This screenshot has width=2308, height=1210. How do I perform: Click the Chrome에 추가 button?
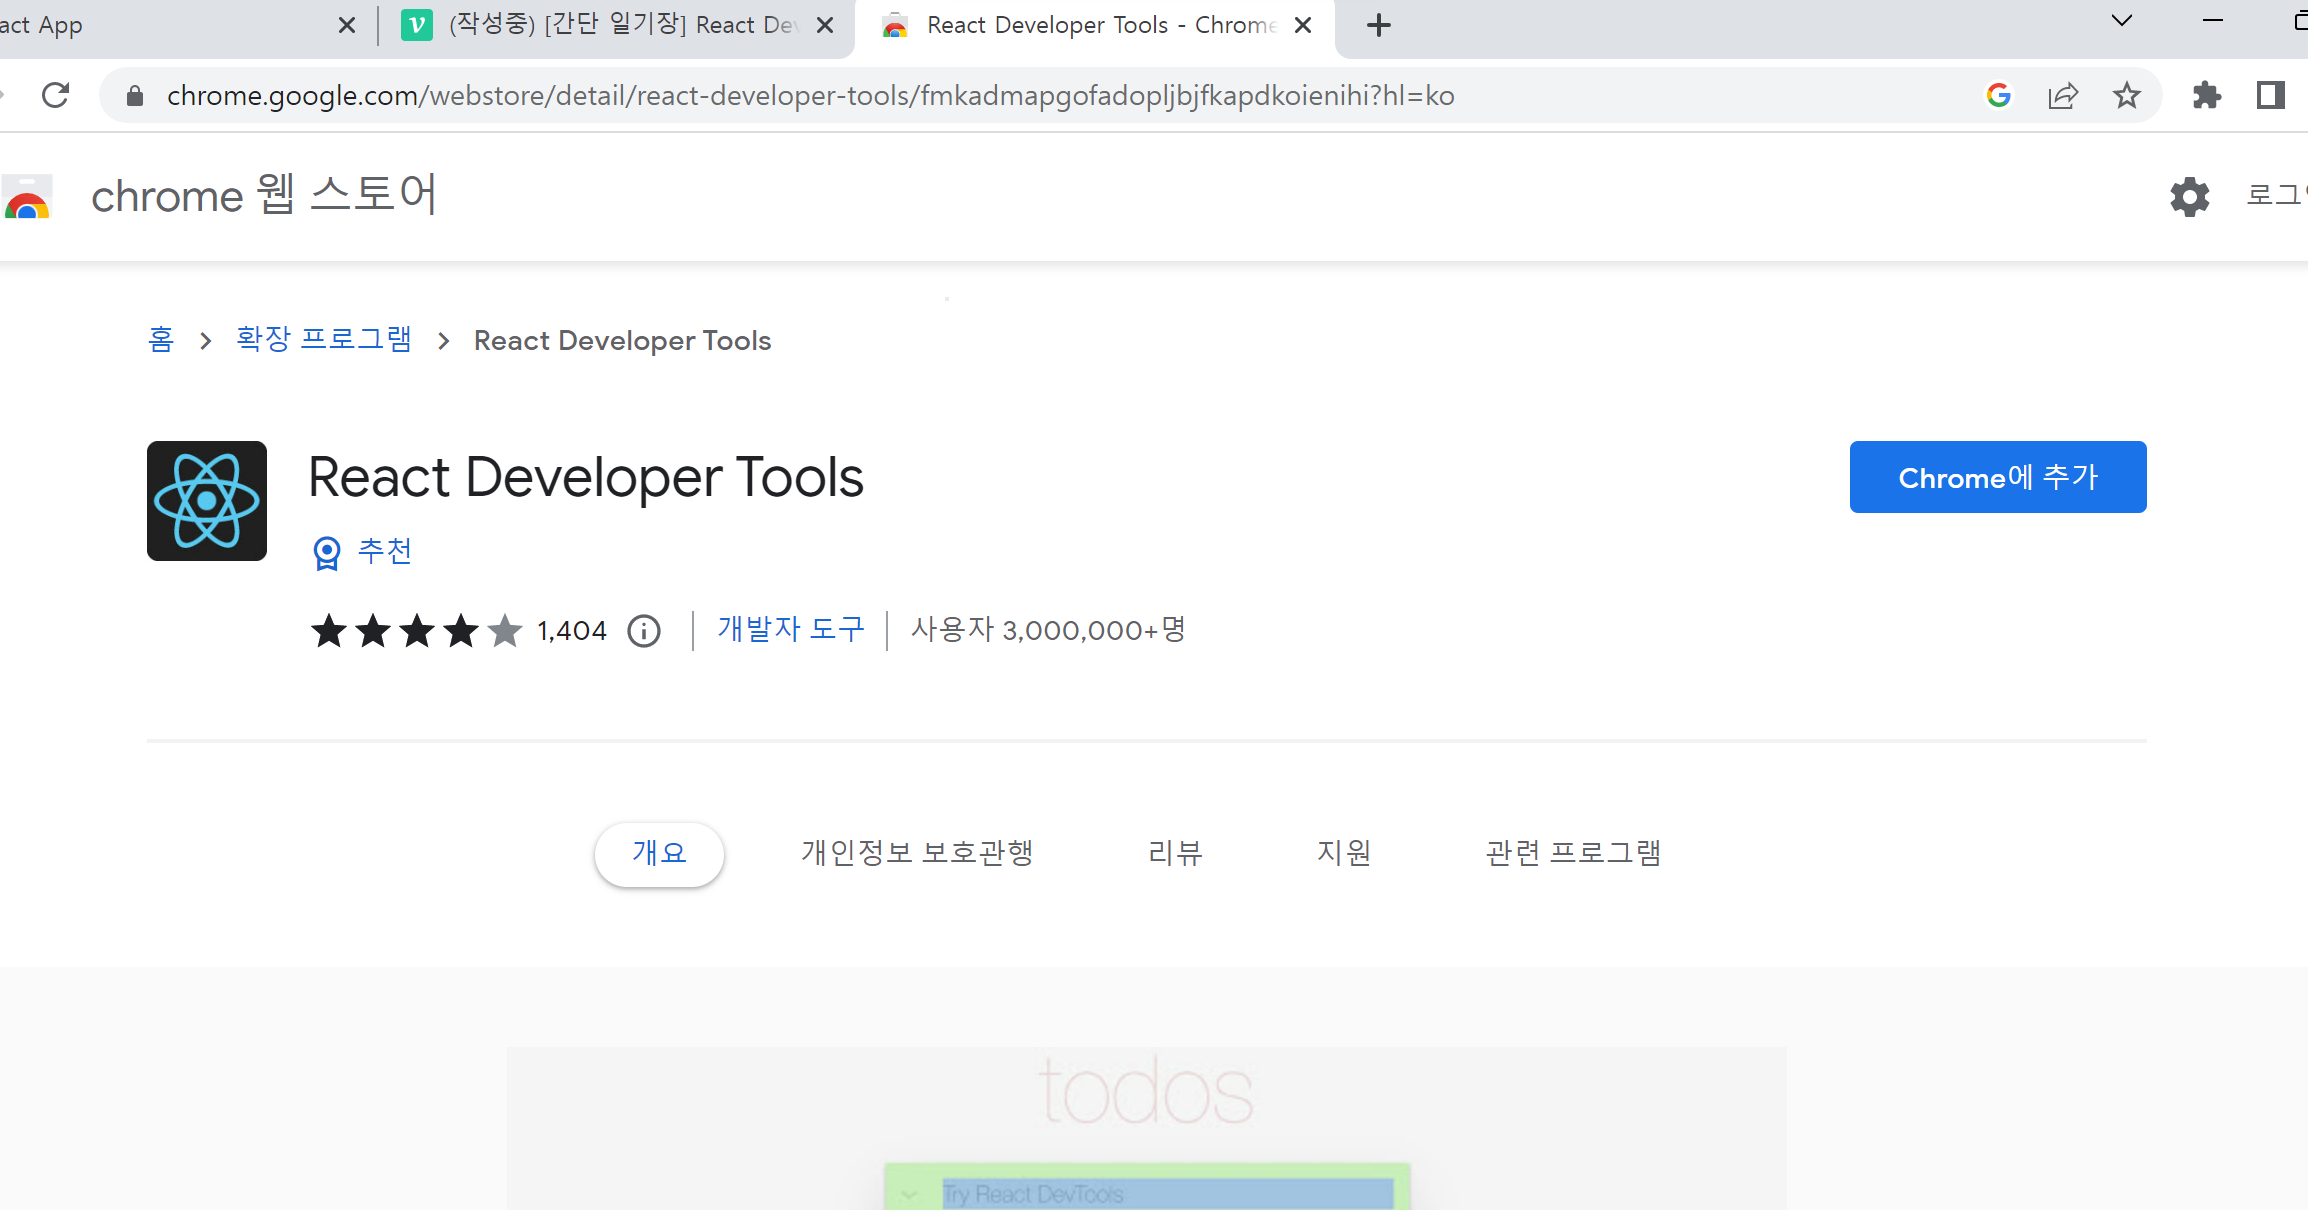1998,477
